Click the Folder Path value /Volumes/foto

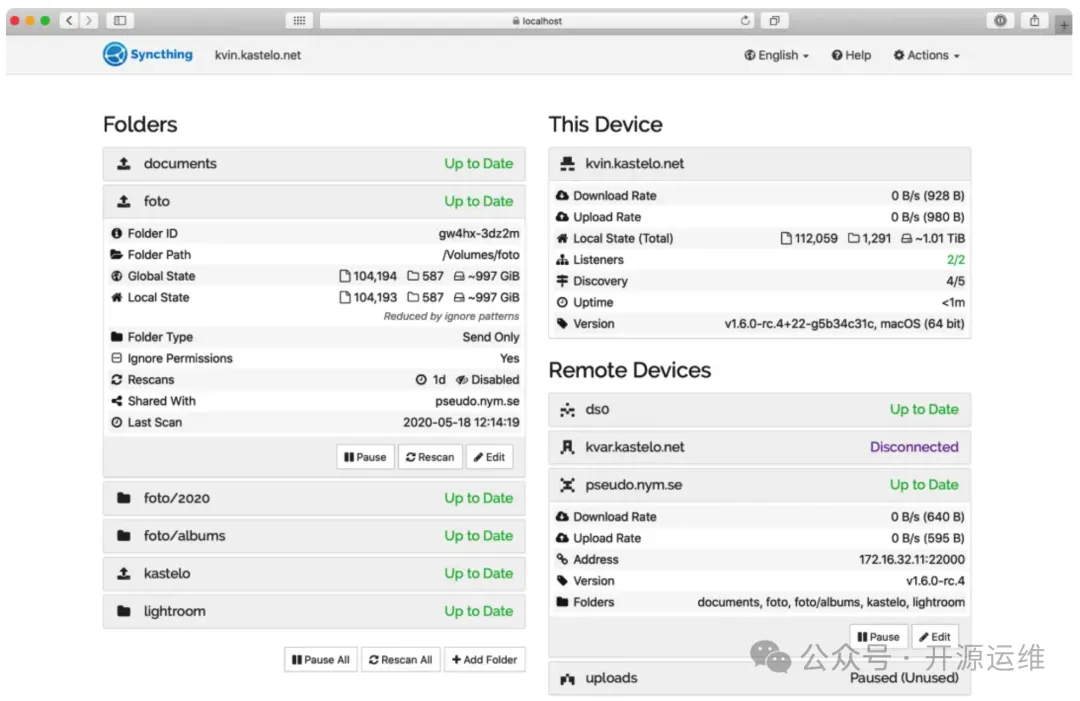click(481, 255)
